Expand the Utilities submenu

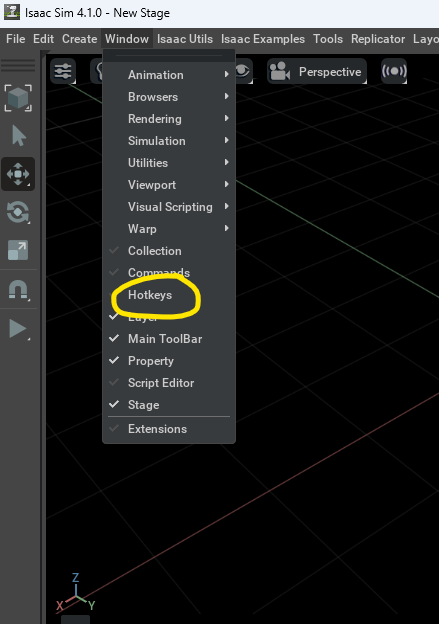[x=169, y=163]
